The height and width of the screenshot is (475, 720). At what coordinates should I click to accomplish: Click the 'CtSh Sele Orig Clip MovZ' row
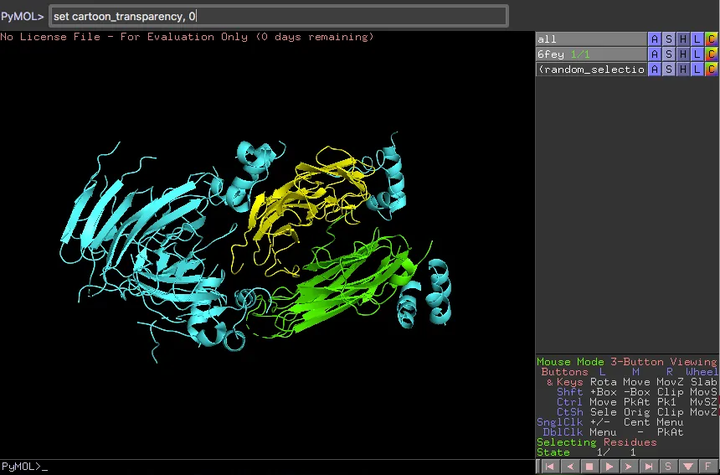point(636,413)
